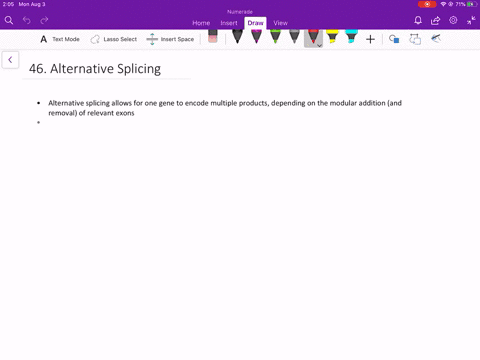Pick the black pen

tap(237, 37)
